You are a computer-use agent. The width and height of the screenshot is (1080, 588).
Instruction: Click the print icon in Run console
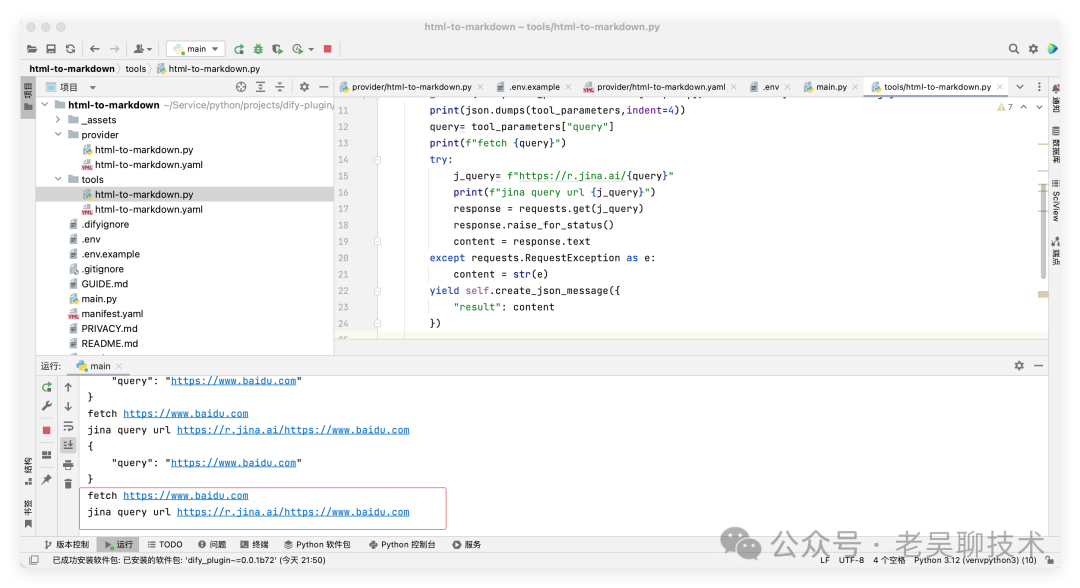(68, 465)
